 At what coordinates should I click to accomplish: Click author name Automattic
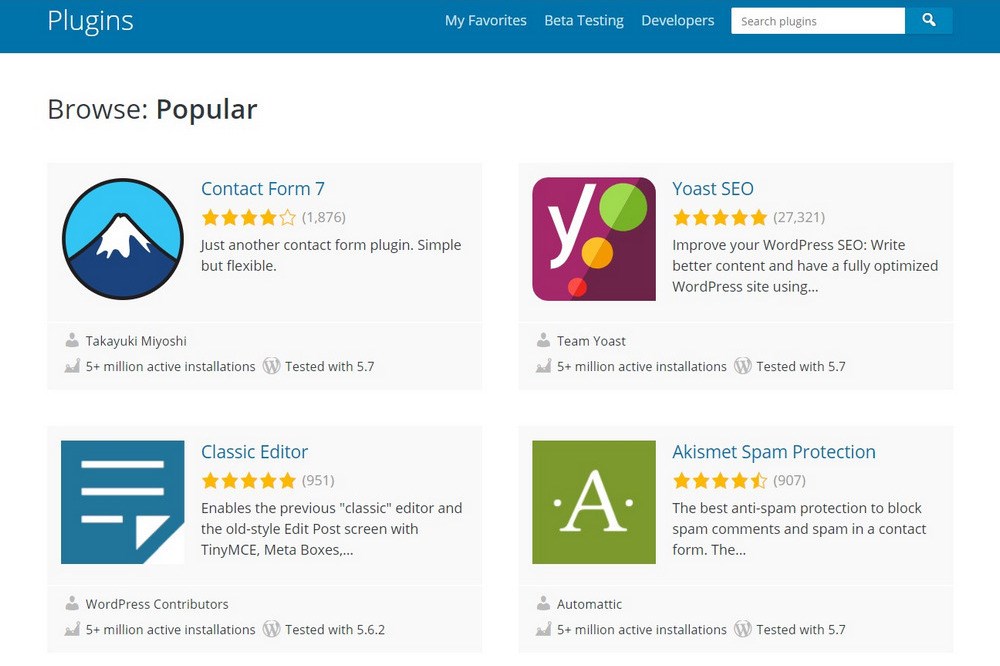click(x=589, y=604)
